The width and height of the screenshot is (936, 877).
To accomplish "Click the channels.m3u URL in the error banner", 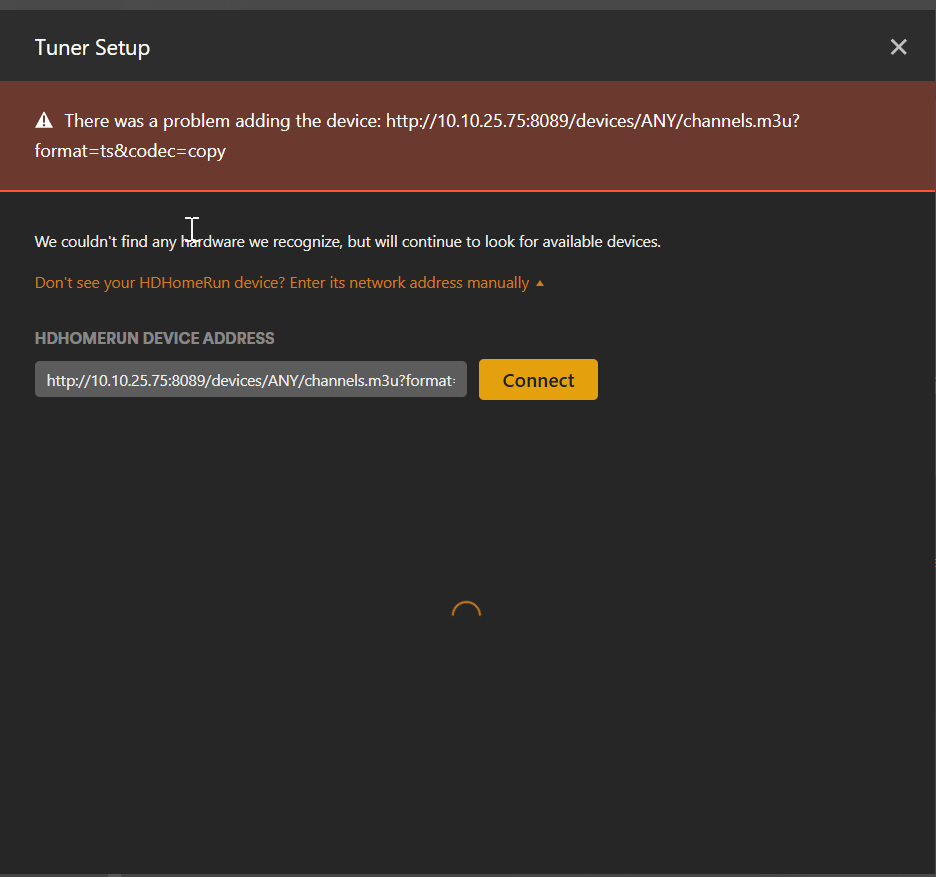I will point(592,121).
